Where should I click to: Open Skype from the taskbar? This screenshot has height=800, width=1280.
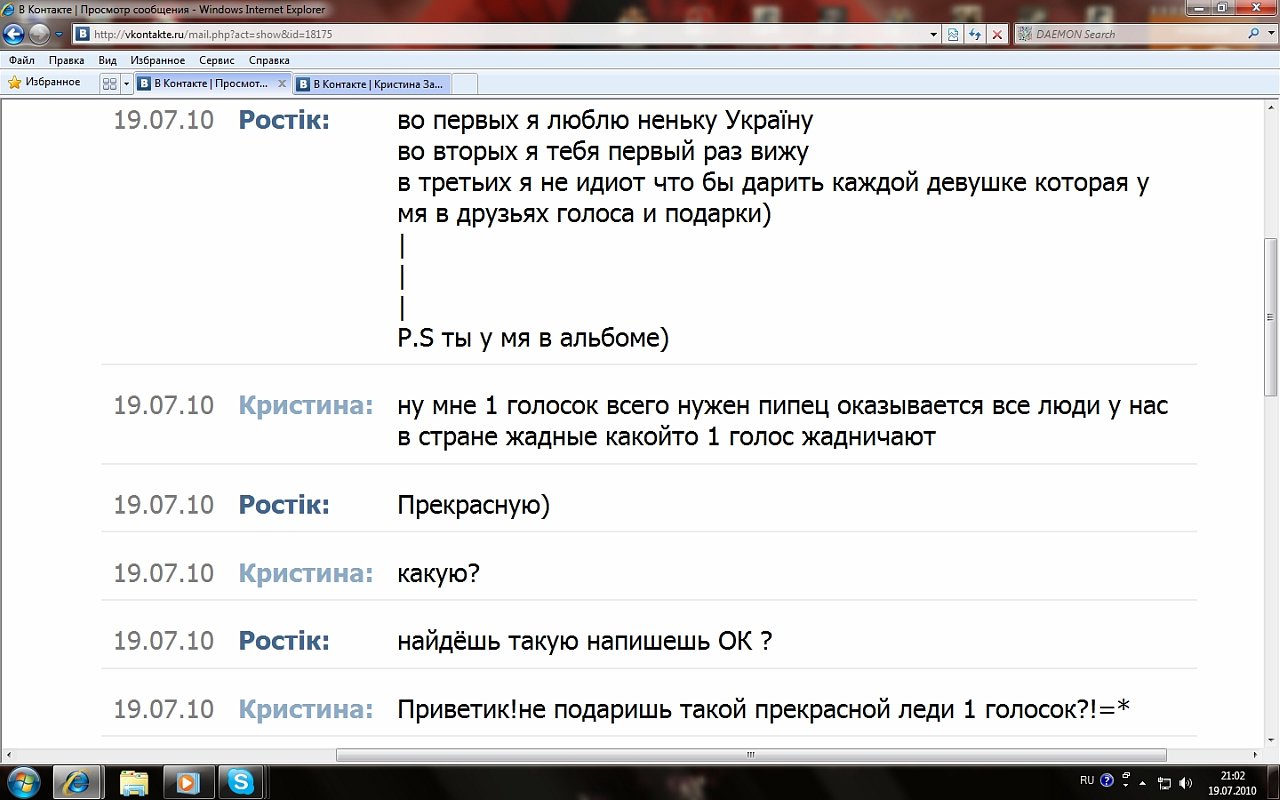click(240, 780)
